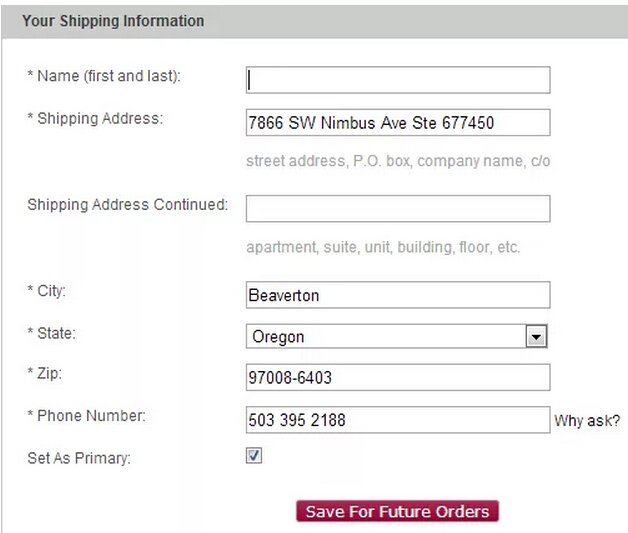Click the Name (first and last) text field
The width and height of the screenshot is (628, 533).
(397, 80)
